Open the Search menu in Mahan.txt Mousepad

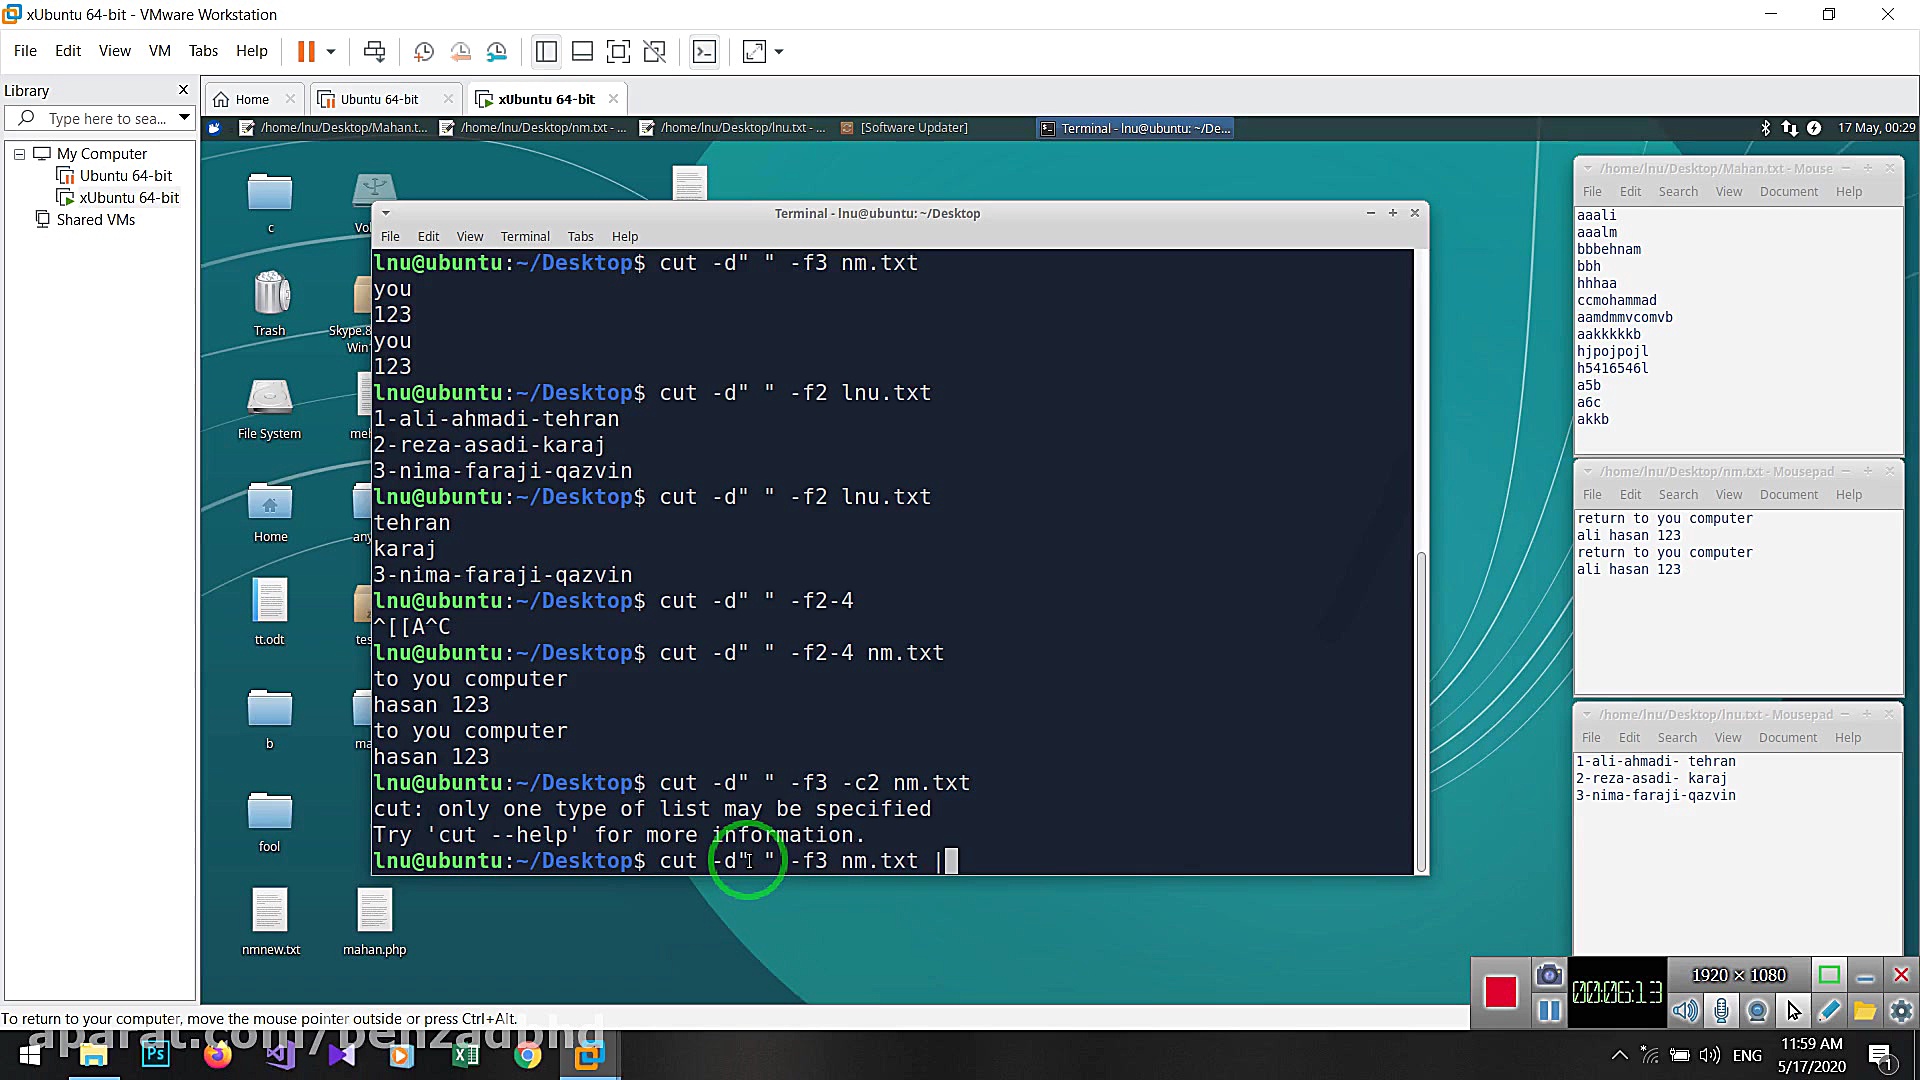coord(1678,191)
